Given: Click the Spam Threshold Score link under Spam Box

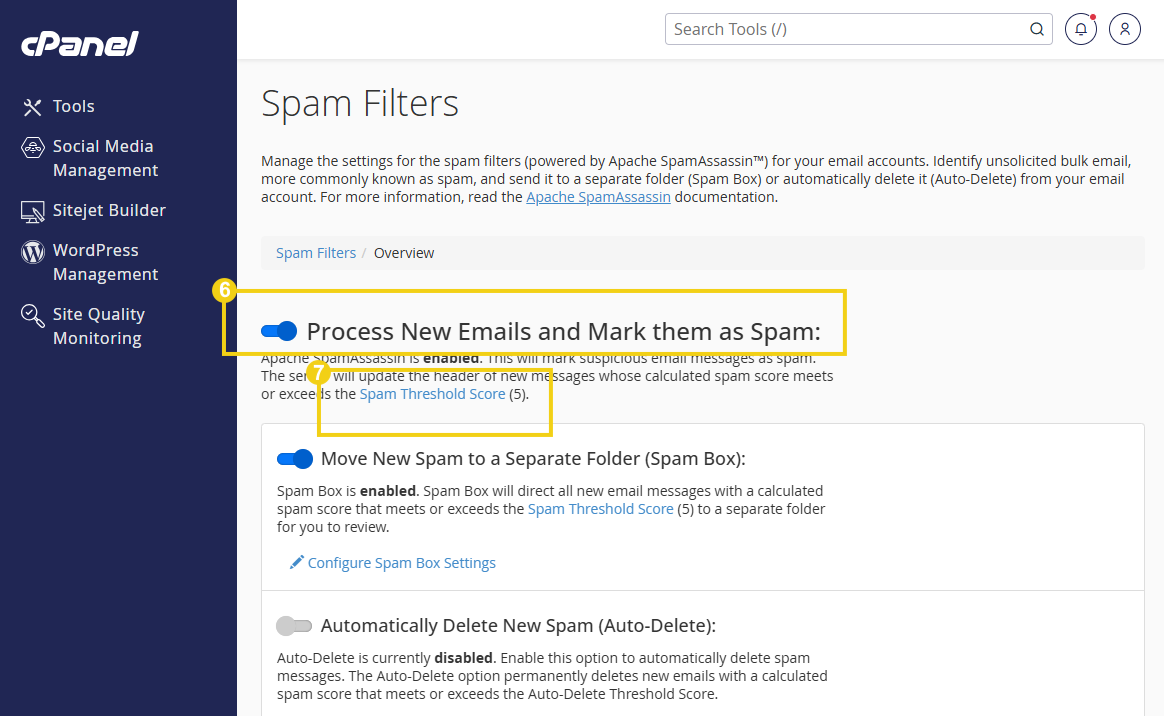Looking at the screenshot, I should 600,508.
